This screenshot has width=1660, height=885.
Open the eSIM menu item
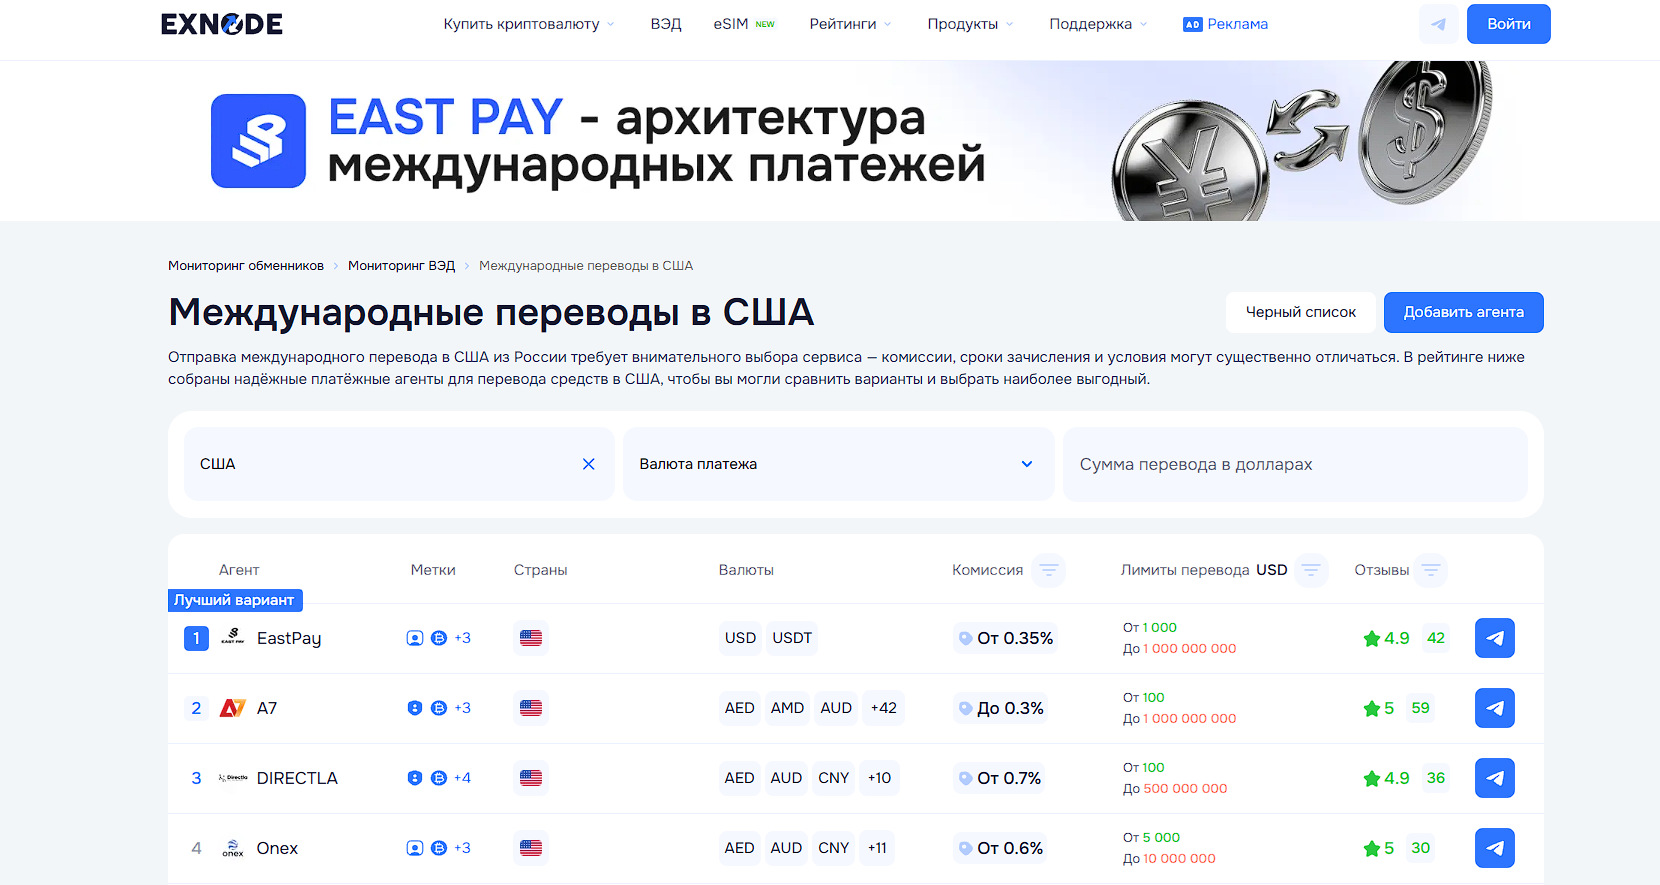[x=744, y=24]
